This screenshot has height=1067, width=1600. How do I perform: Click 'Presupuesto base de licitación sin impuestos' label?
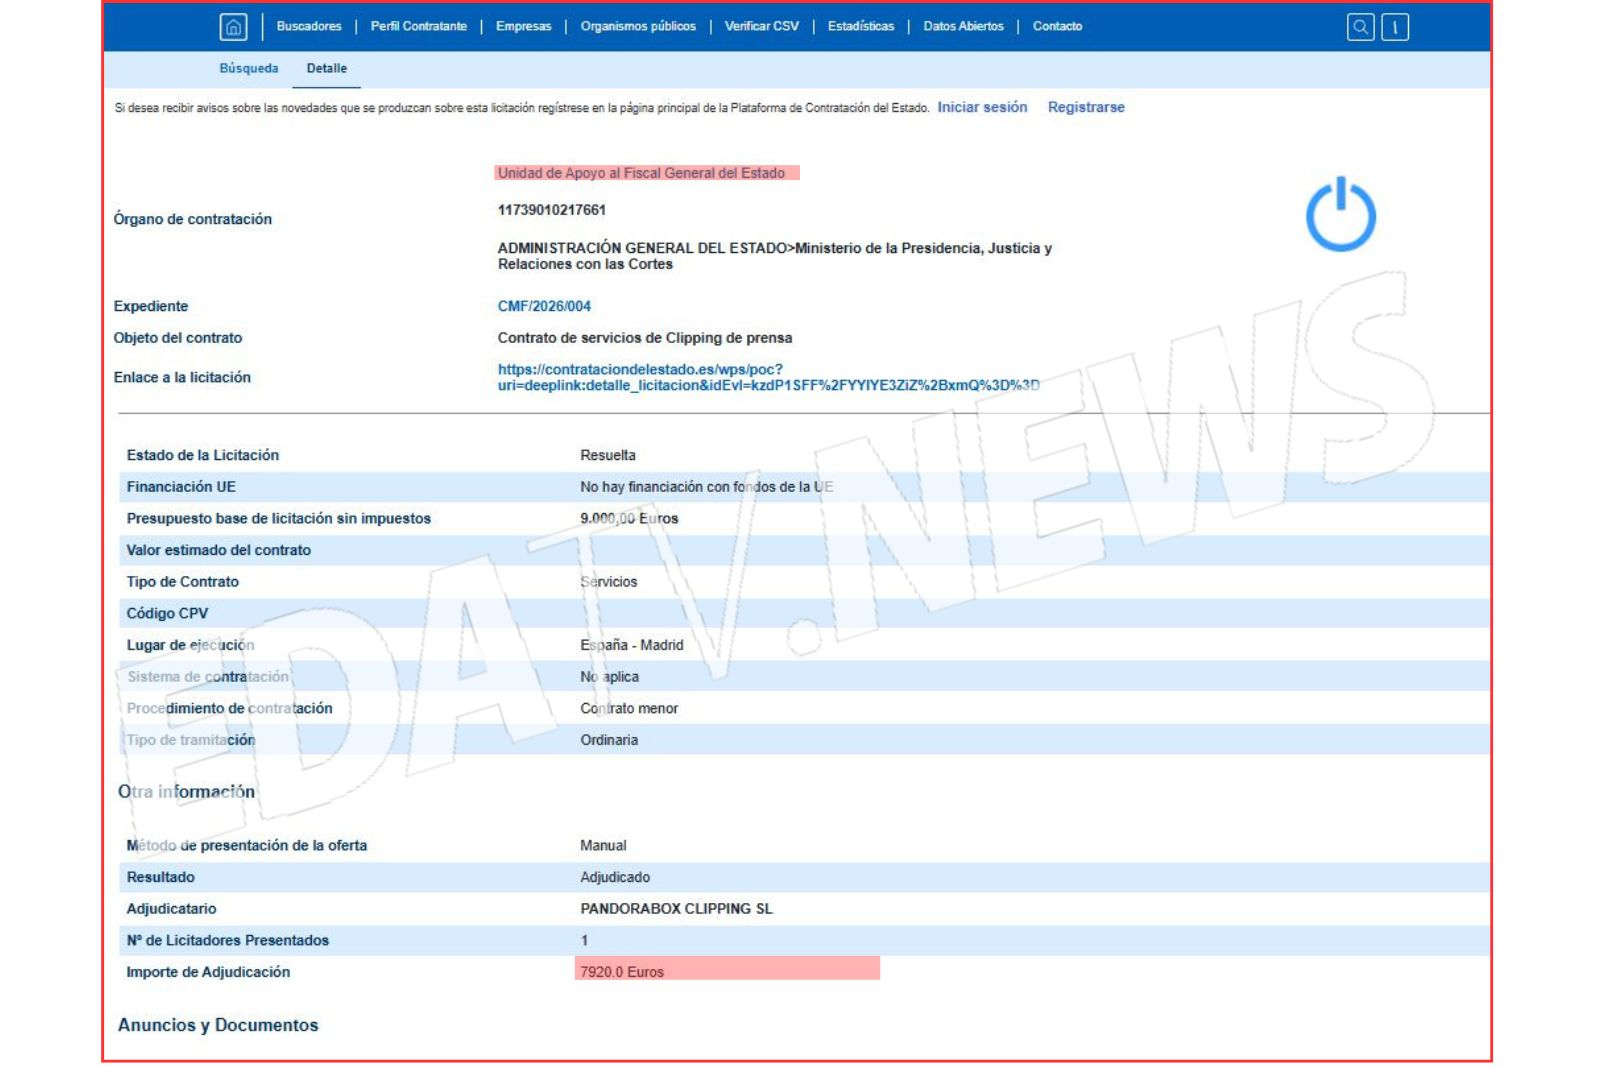tap(279, 518)
